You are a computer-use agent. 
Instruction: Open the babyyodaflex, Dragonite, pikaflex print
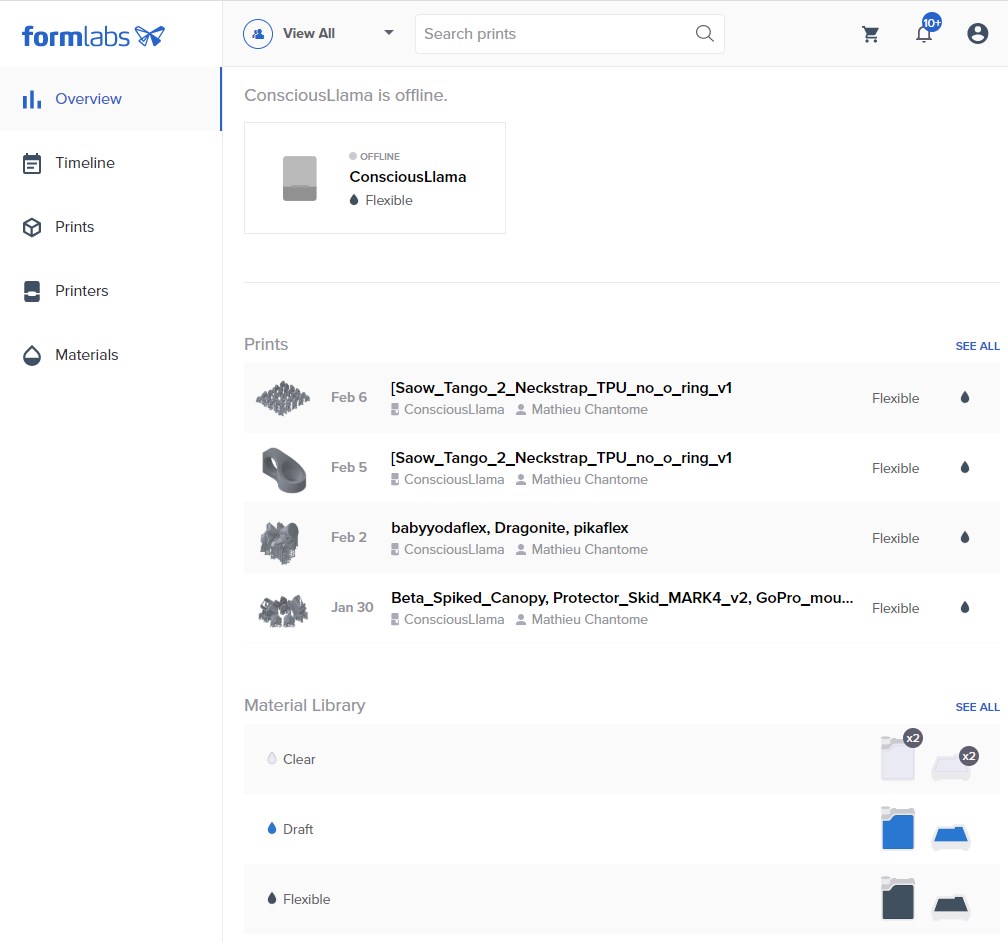tap(509, 528)
